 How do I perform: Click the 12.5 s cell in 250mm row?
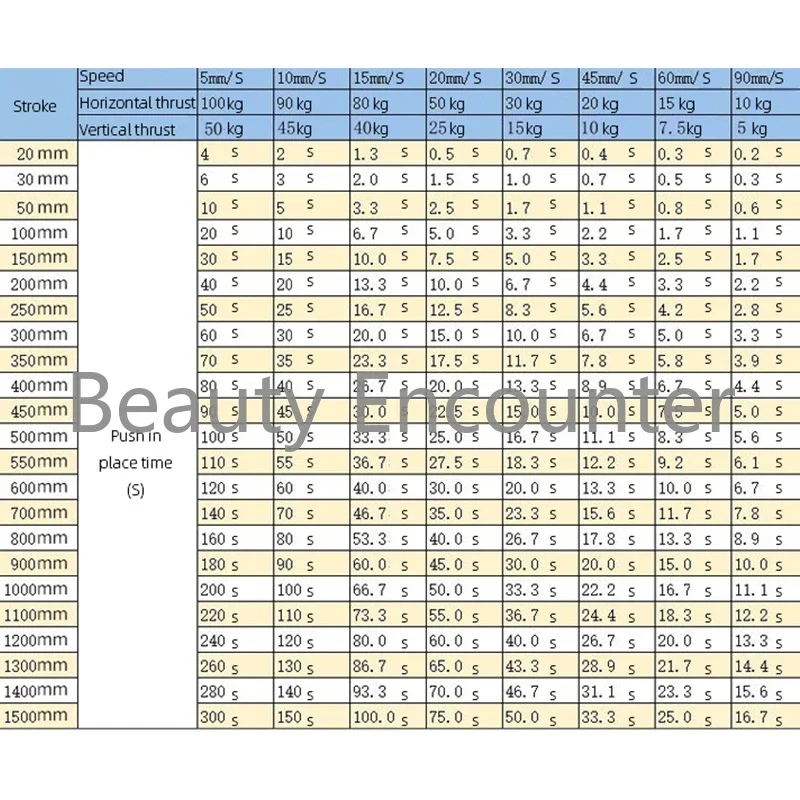[464, 309]
